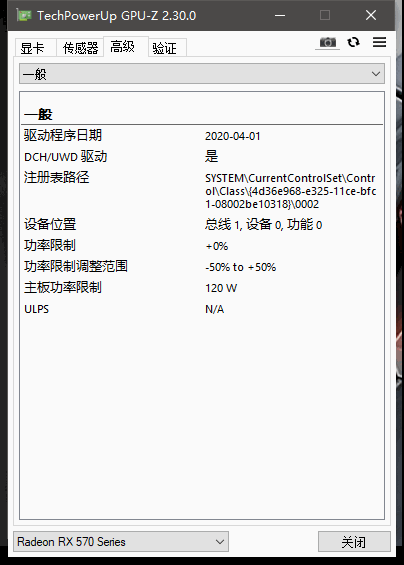404x565 pixels.
Task: Expand the 一般 category dropdown
Action: click(202, 74)
